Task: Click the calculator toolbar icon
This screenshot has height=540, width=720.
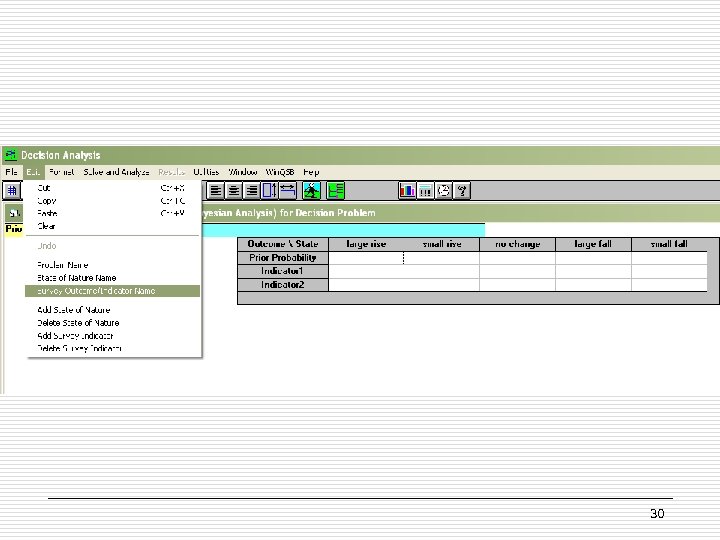Action: (426, 191)
